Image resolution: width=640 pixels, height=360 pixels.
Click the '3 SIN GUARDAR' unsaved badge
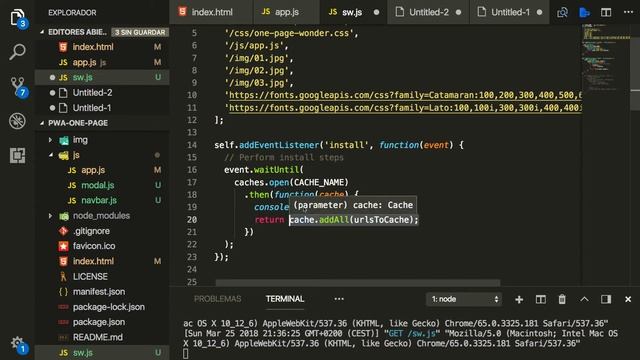140,32
